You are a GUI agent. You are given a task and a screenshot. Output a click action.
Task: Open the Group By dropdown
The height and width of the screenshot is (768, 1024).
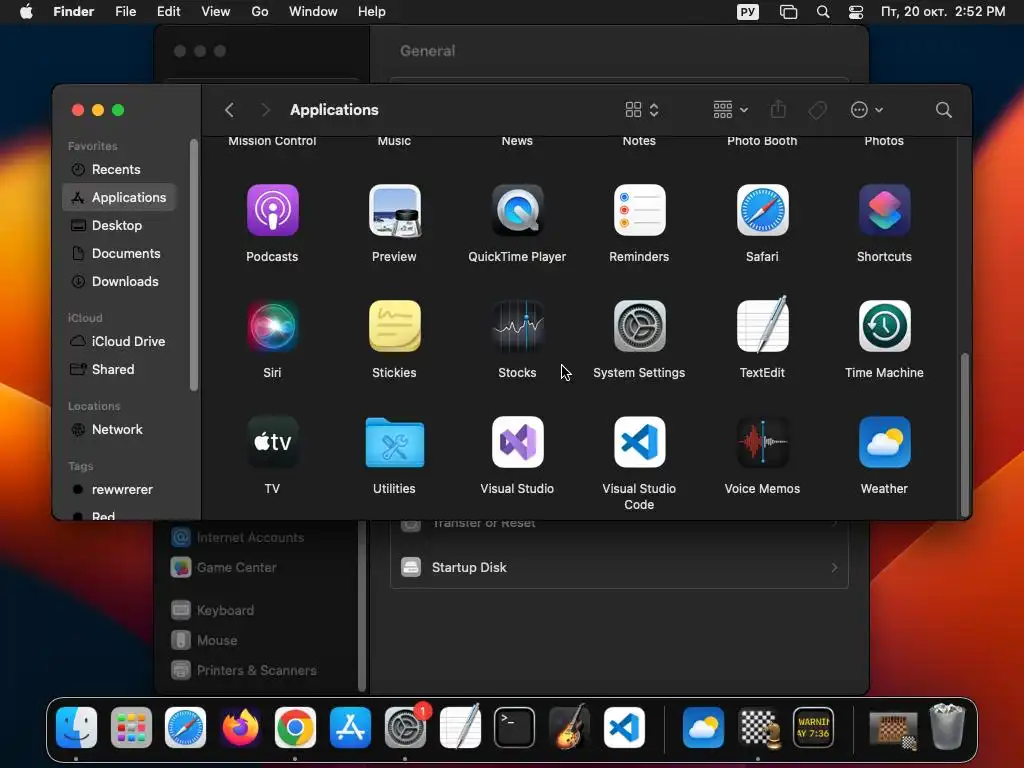coord(730,110)
